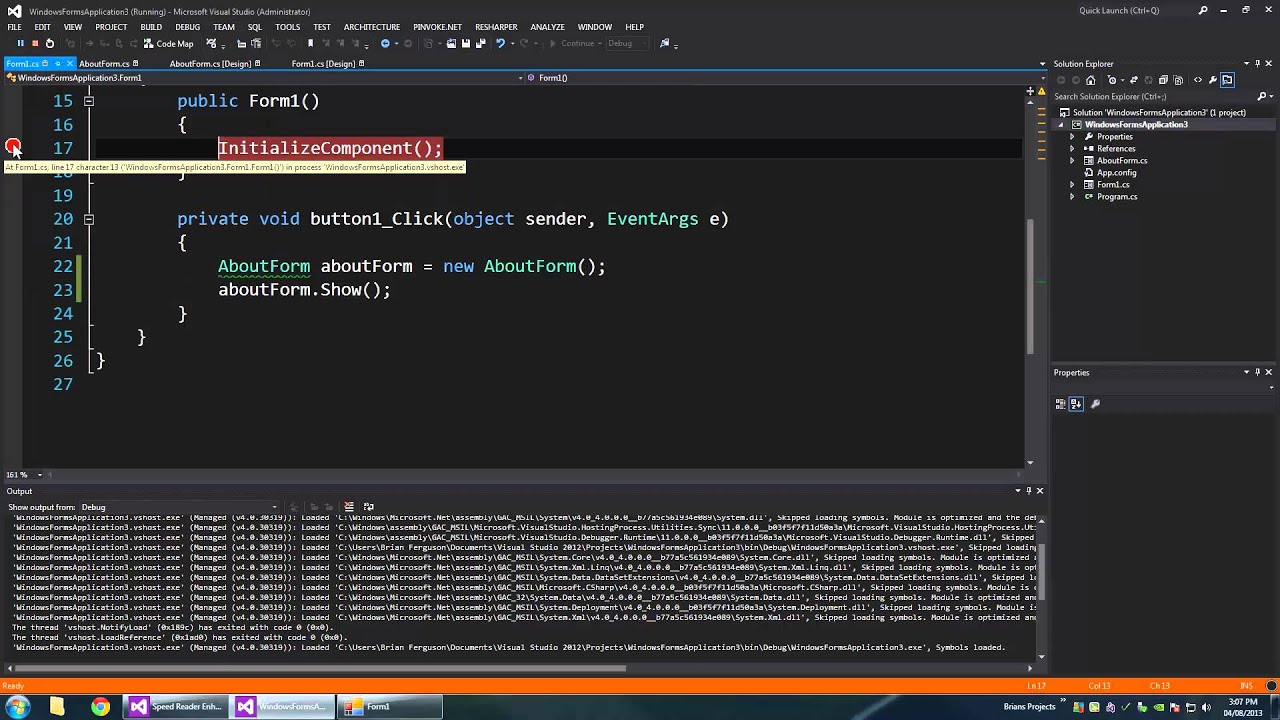Switch to the AboutForm.cs tab
This screenshot has height=720, width=1280.
pos(104,64)
